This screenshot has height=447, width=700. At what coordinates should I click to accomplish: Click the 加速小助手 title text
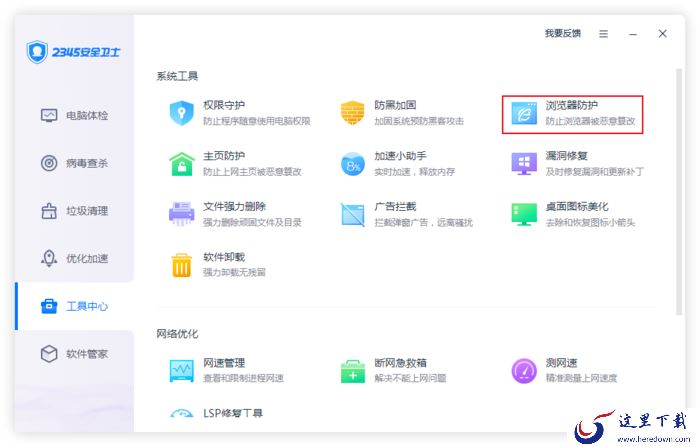(x=400, y=156)
